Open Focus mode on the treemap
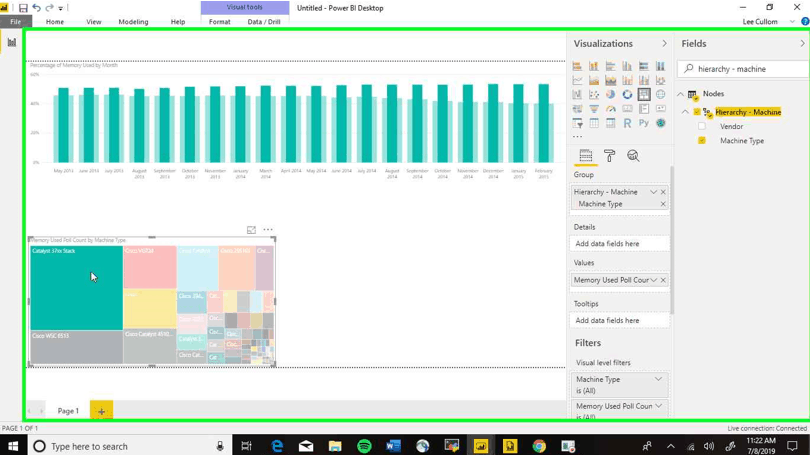 pos(251,230)
